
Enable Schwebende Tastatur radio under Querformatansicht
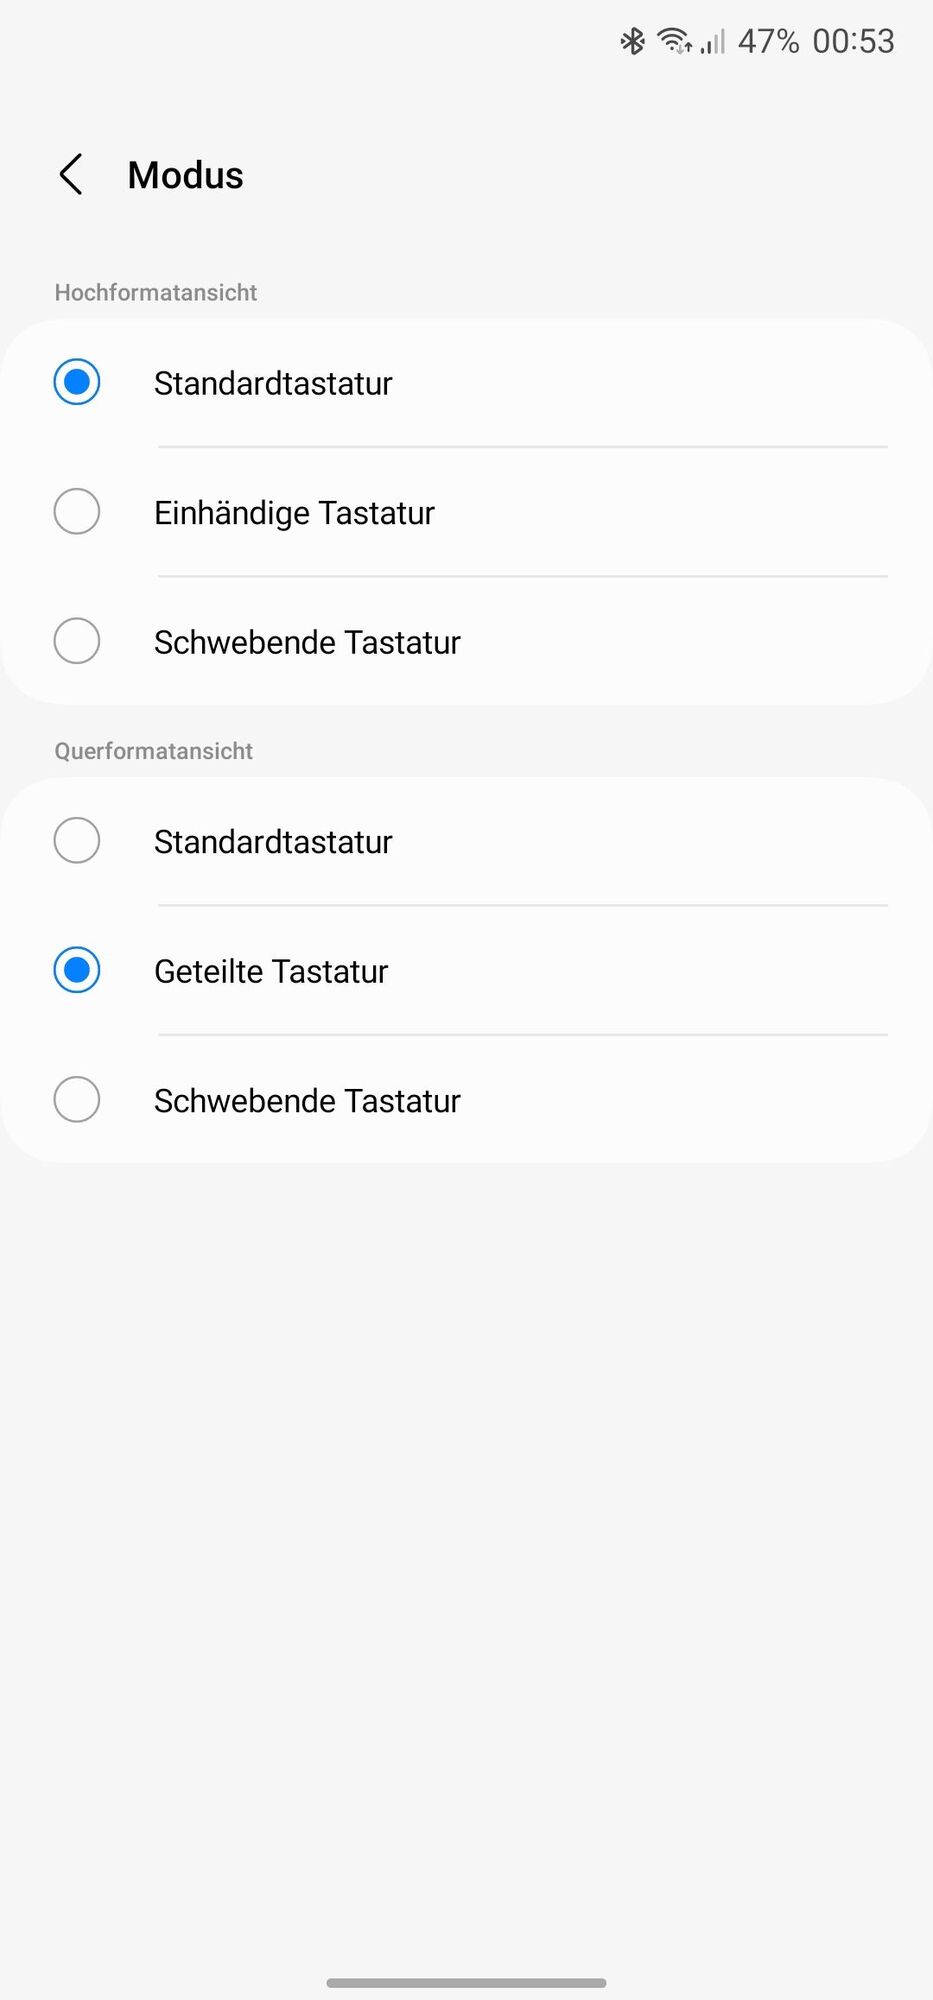click(77, 1100)
